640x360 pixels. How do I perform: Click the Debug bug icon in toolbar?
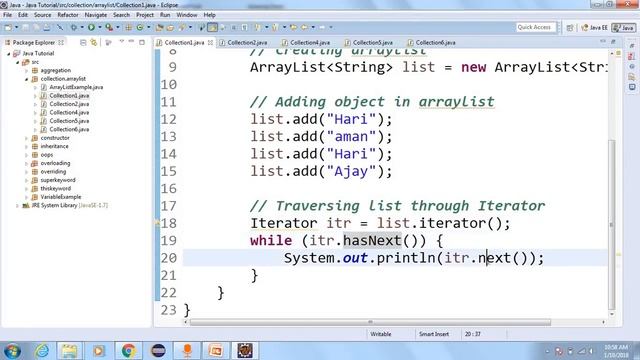point(74,27)
